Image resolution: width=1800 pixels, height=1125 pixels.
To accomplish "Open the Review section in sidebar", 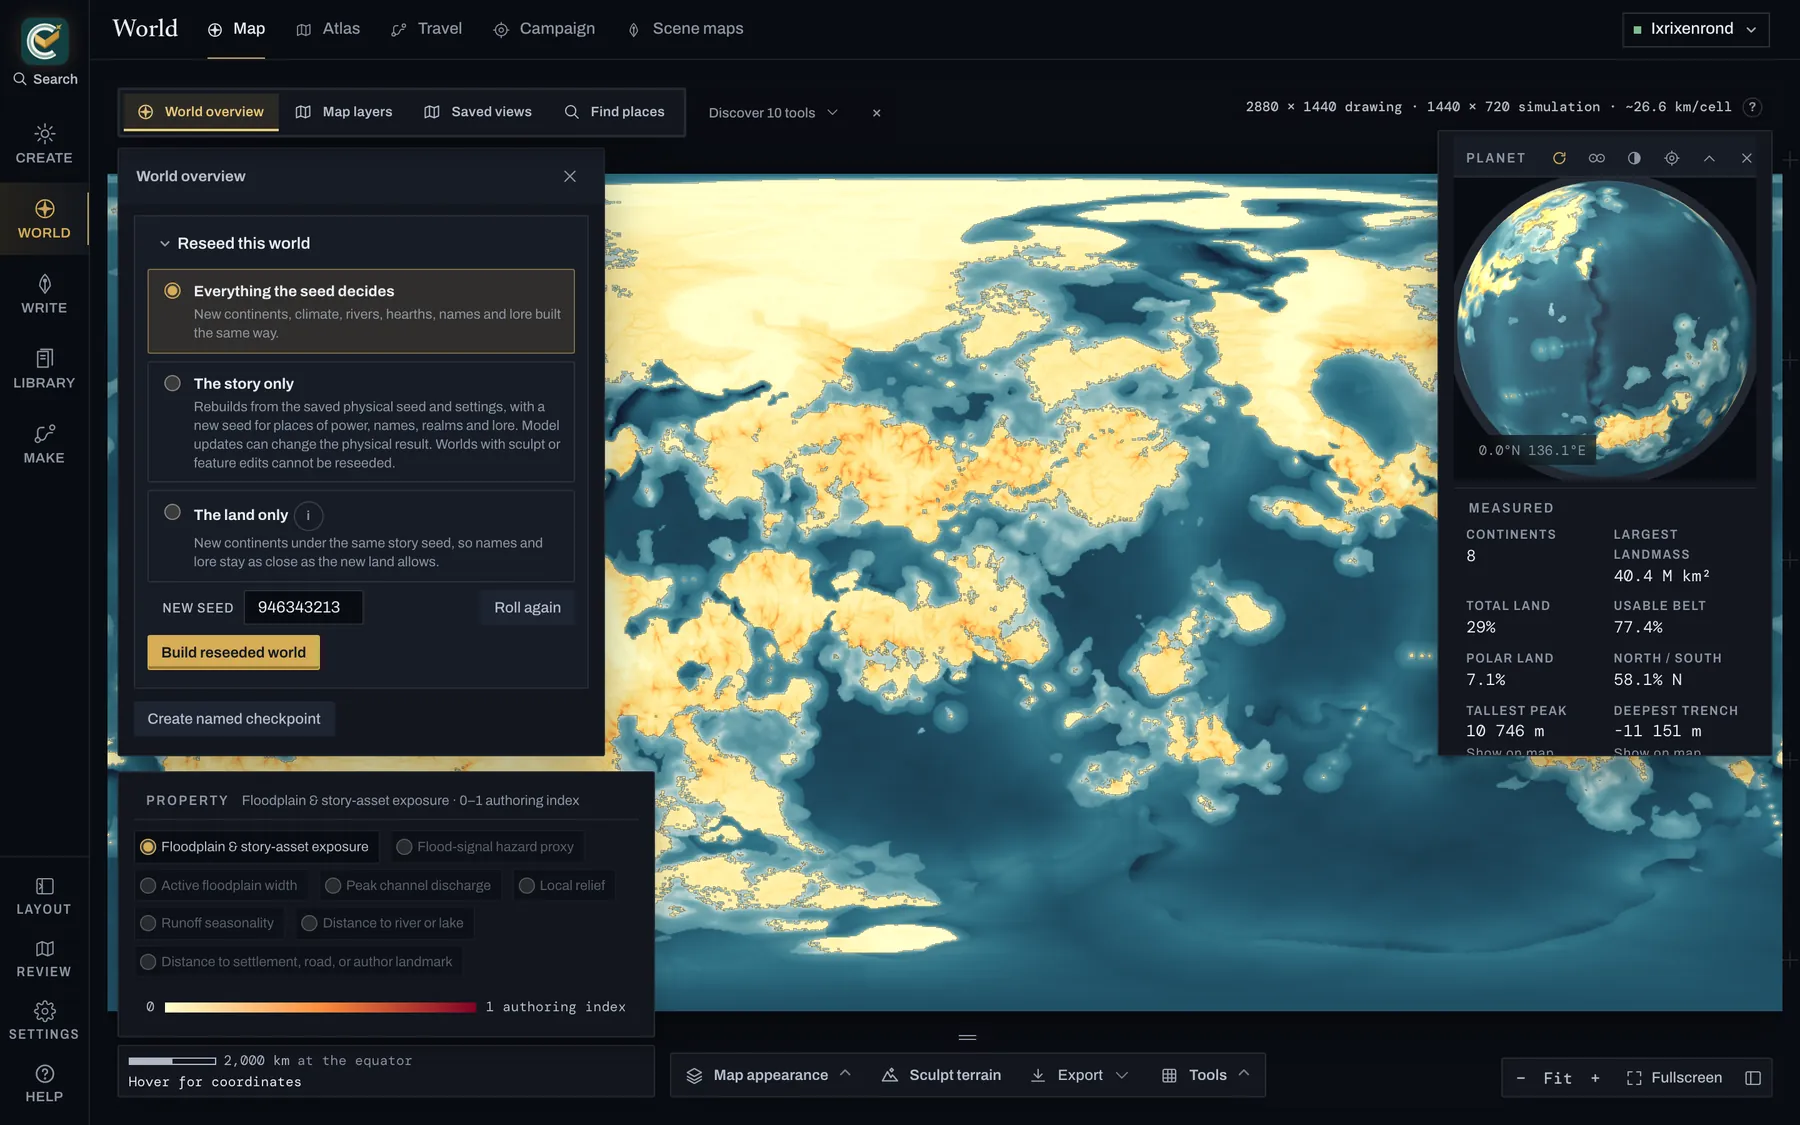I will (x=44, y=958).
